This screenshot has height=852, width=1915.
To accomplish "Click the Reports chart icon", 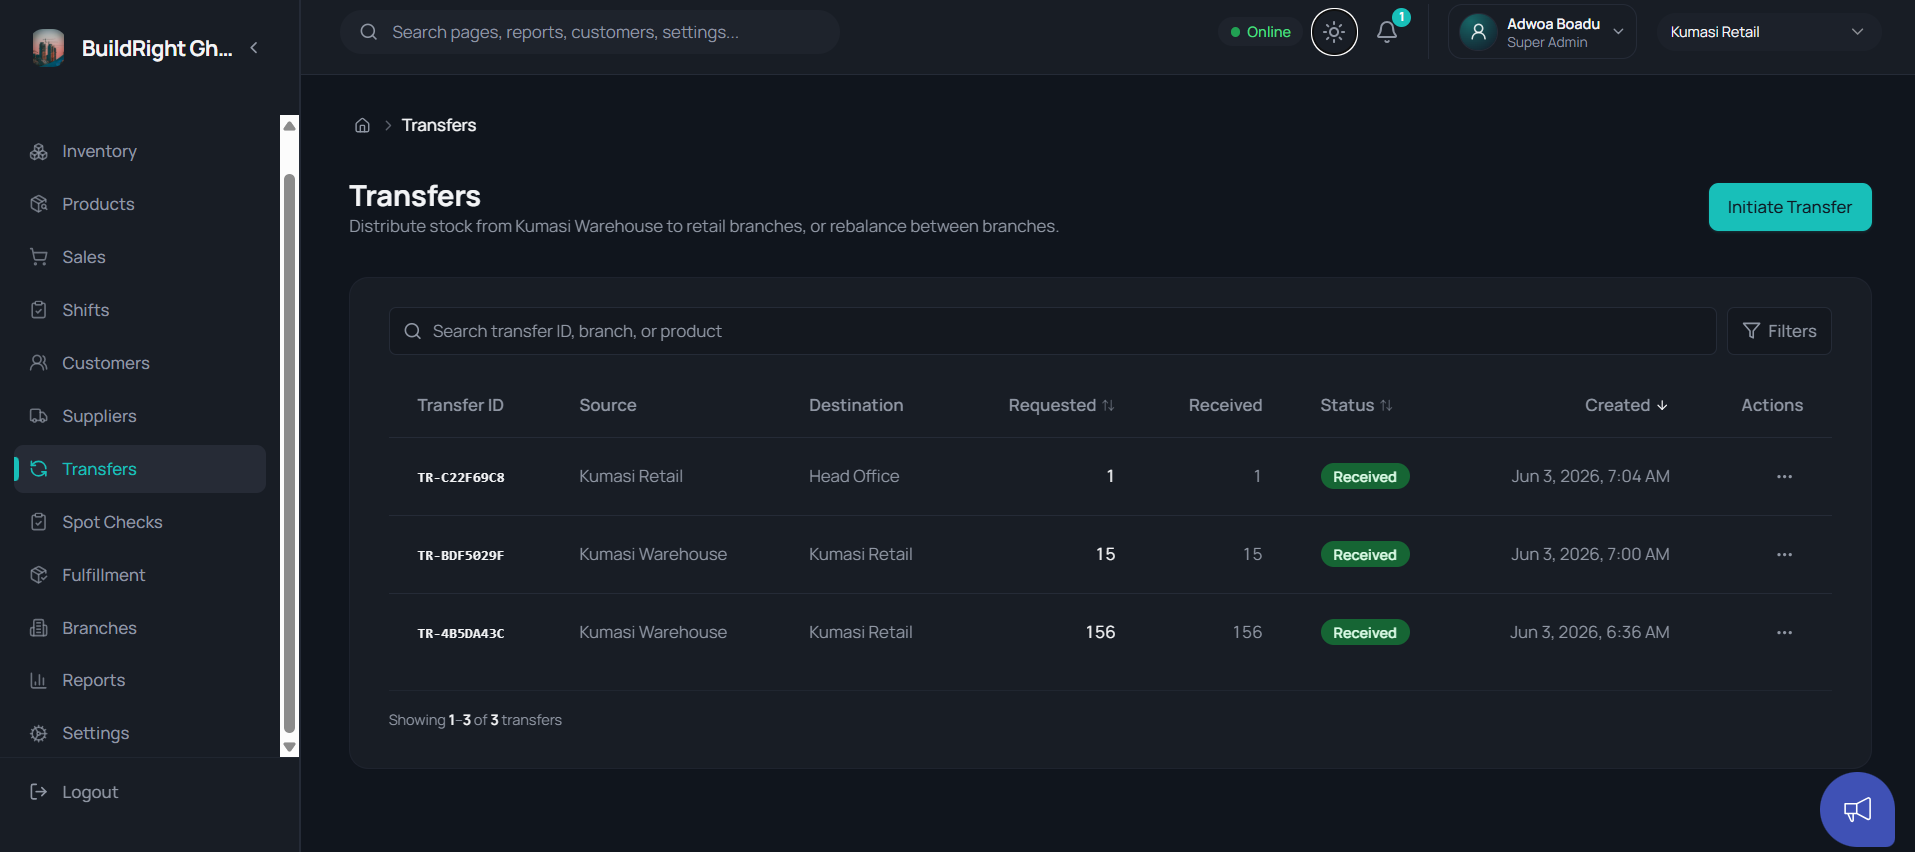I will point(39,680).
